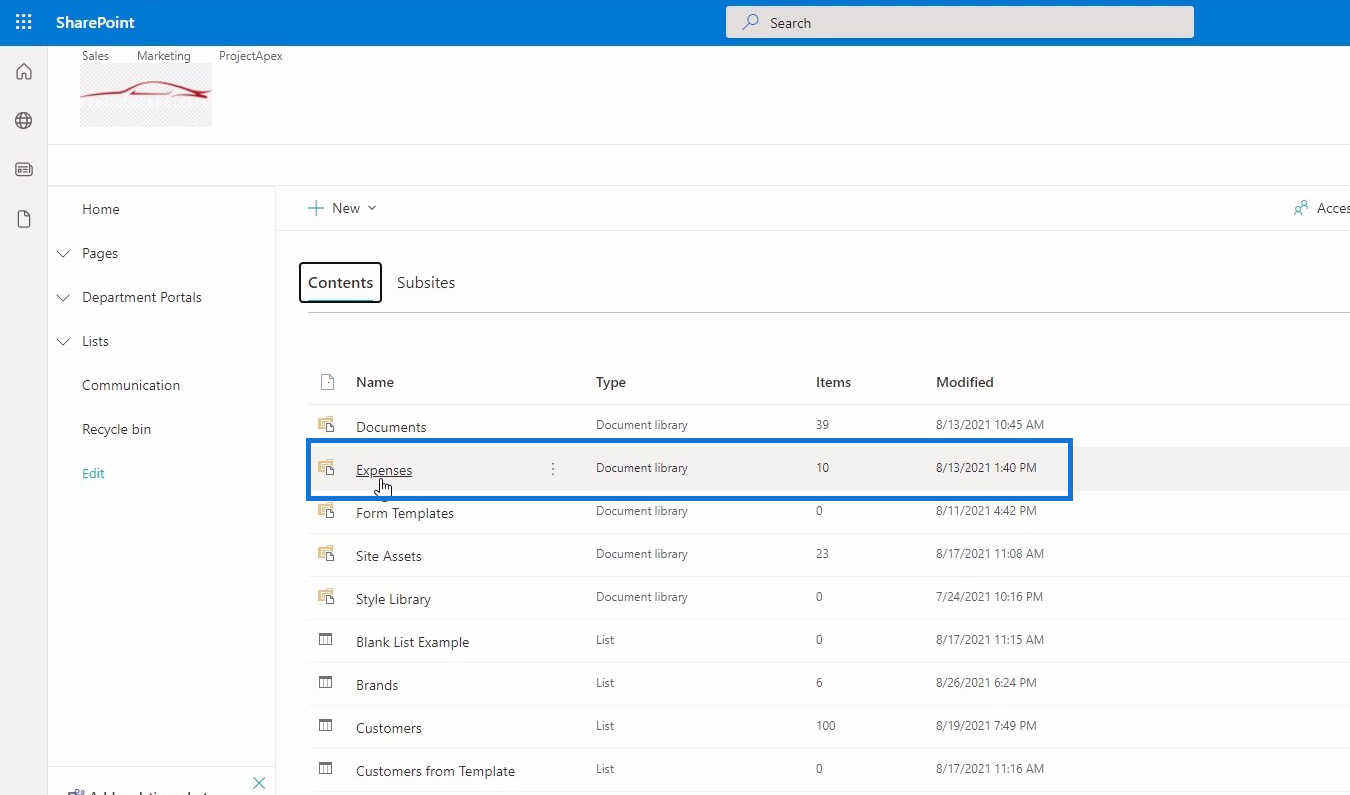Click the Customers from Template list icon
1350x795 pixels.
pos(325,768)
